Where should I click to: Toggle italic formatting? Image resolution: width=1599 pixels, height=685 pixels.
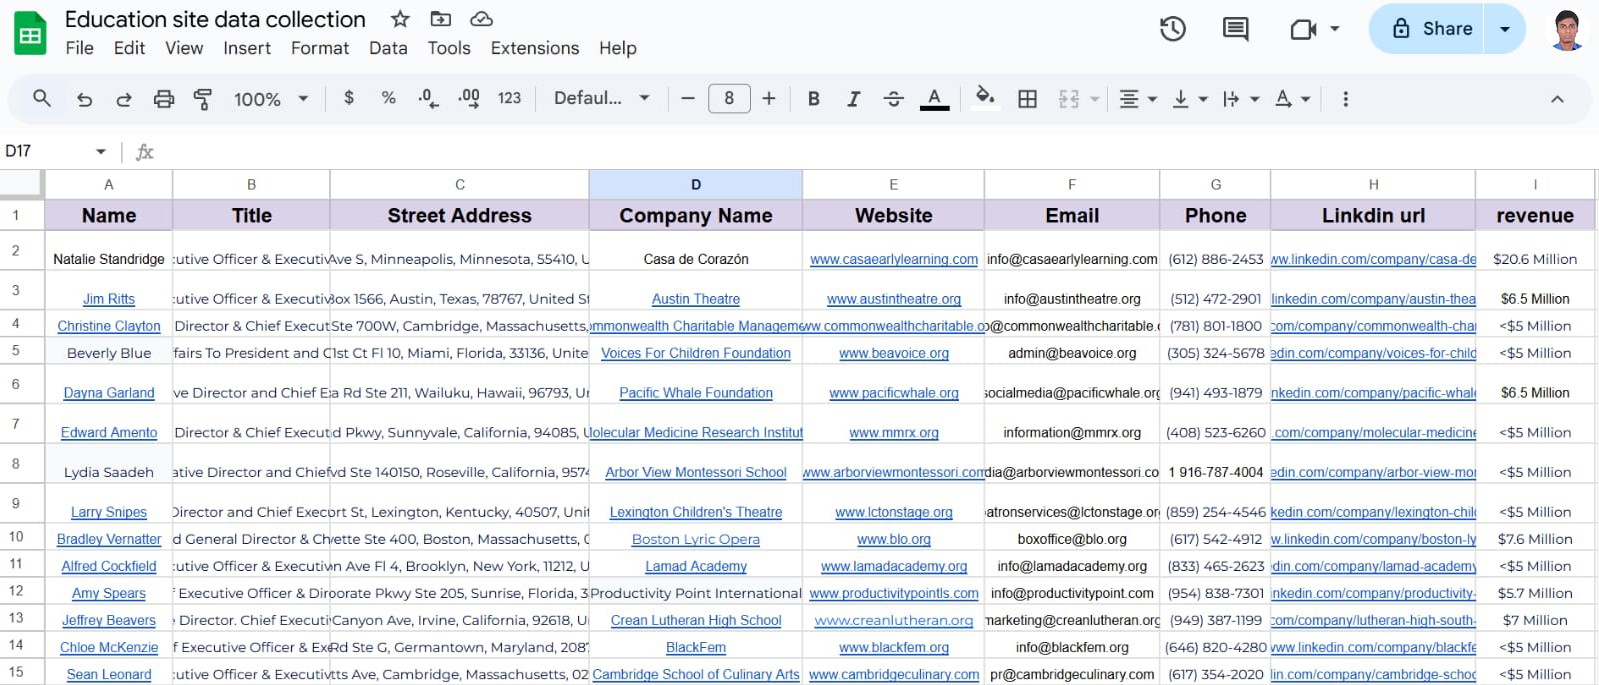pos(853,99)
